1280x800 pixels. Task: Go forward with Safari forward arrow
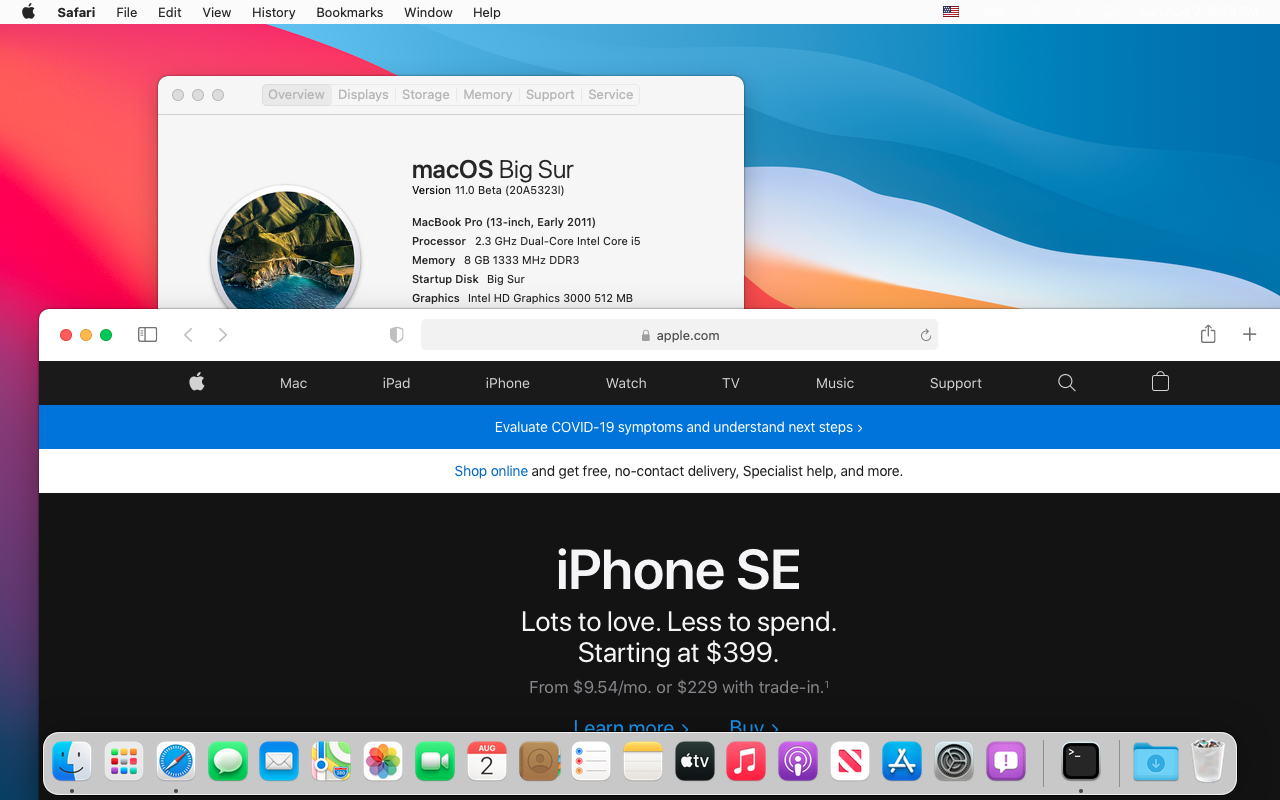(222, 335)
